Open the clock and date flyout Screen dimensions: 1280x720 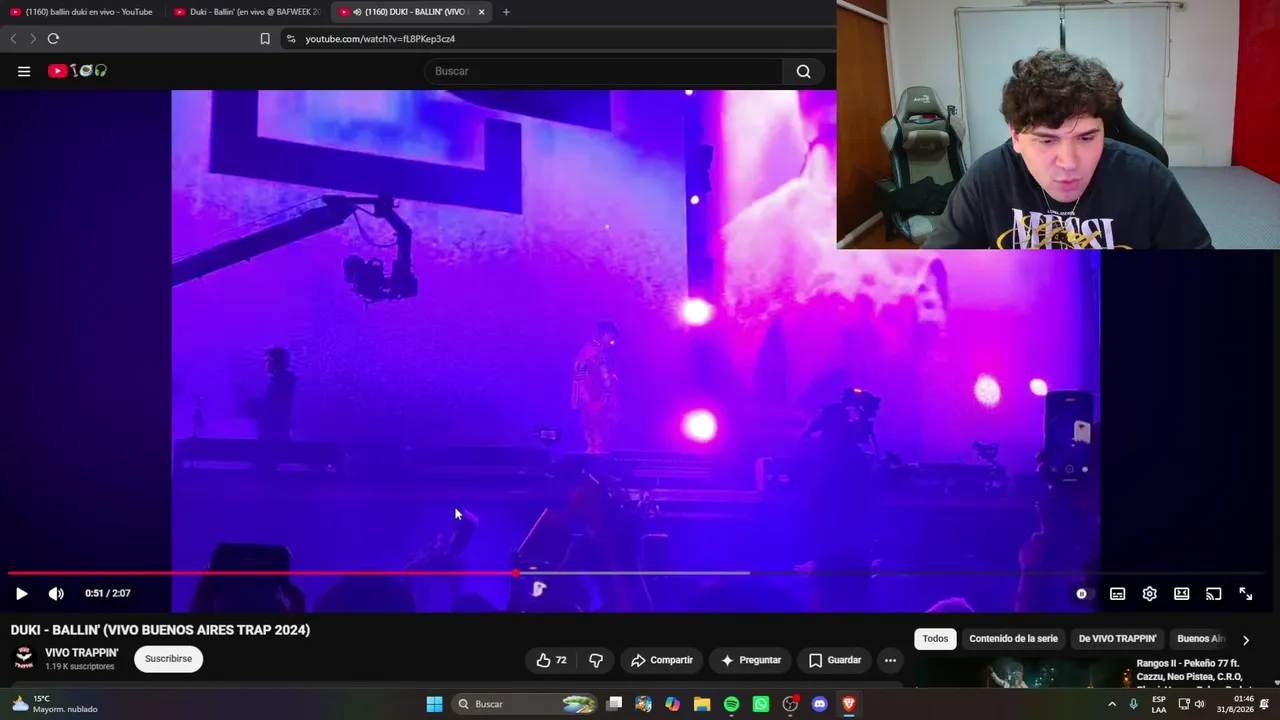pyautogui.click(x=1234, y=704)
